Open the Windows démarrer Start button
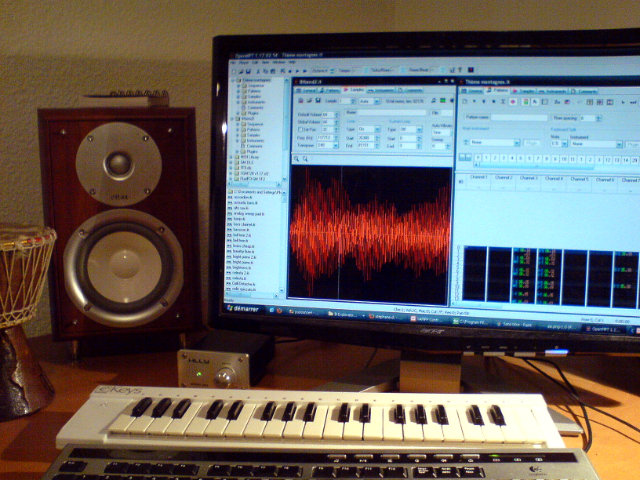 243,309
